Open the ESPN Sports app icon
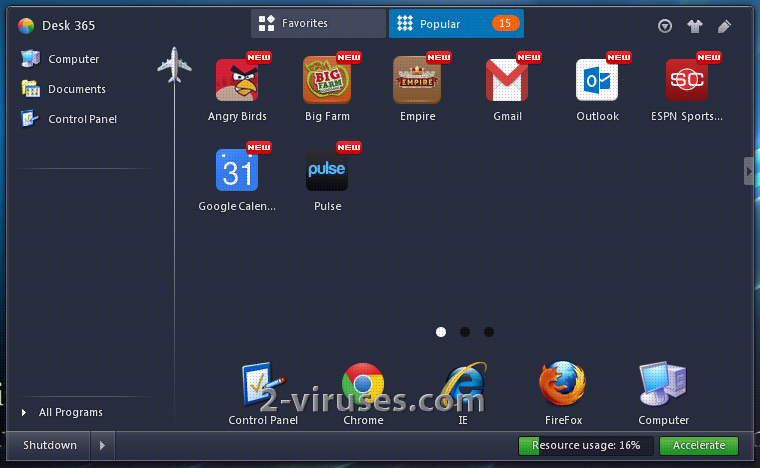The height and width of the screenshot is (468, 760). 687,80
